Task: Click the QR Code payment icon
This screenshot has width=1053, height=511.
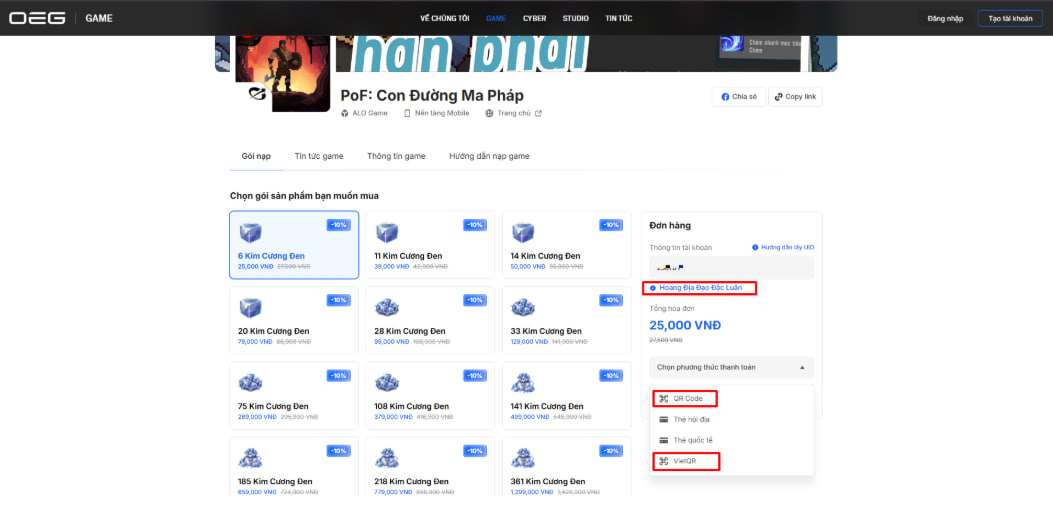Action: (x=663, y=399)
